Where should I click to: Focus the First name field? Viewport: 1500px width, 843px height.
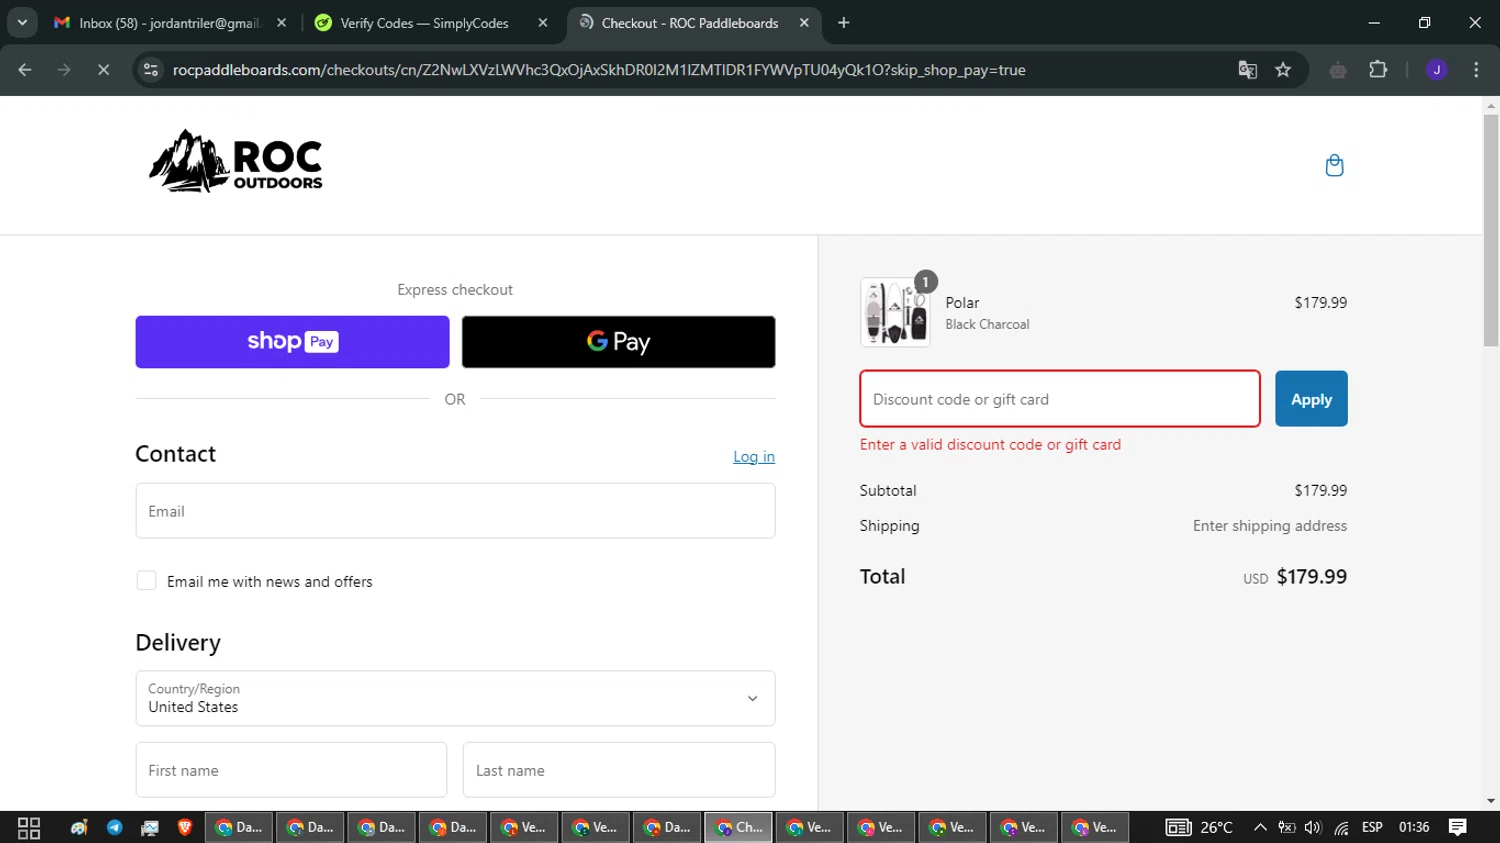291,770
